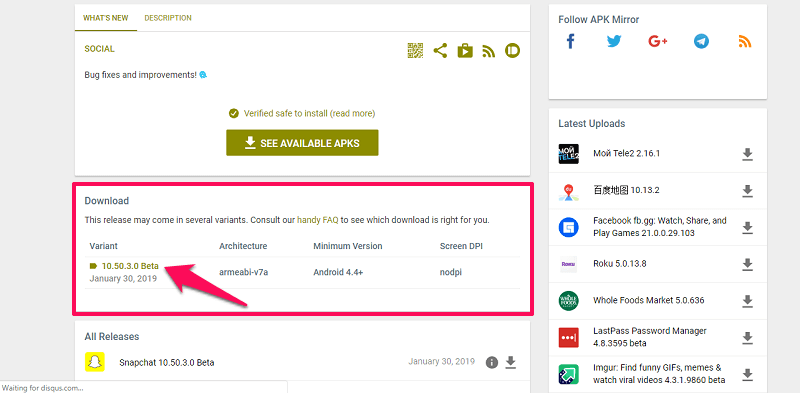Viewport: 800px width, 393px height.
Task: Click the January 30, 2019 variant date
Action: click(123, 279)
